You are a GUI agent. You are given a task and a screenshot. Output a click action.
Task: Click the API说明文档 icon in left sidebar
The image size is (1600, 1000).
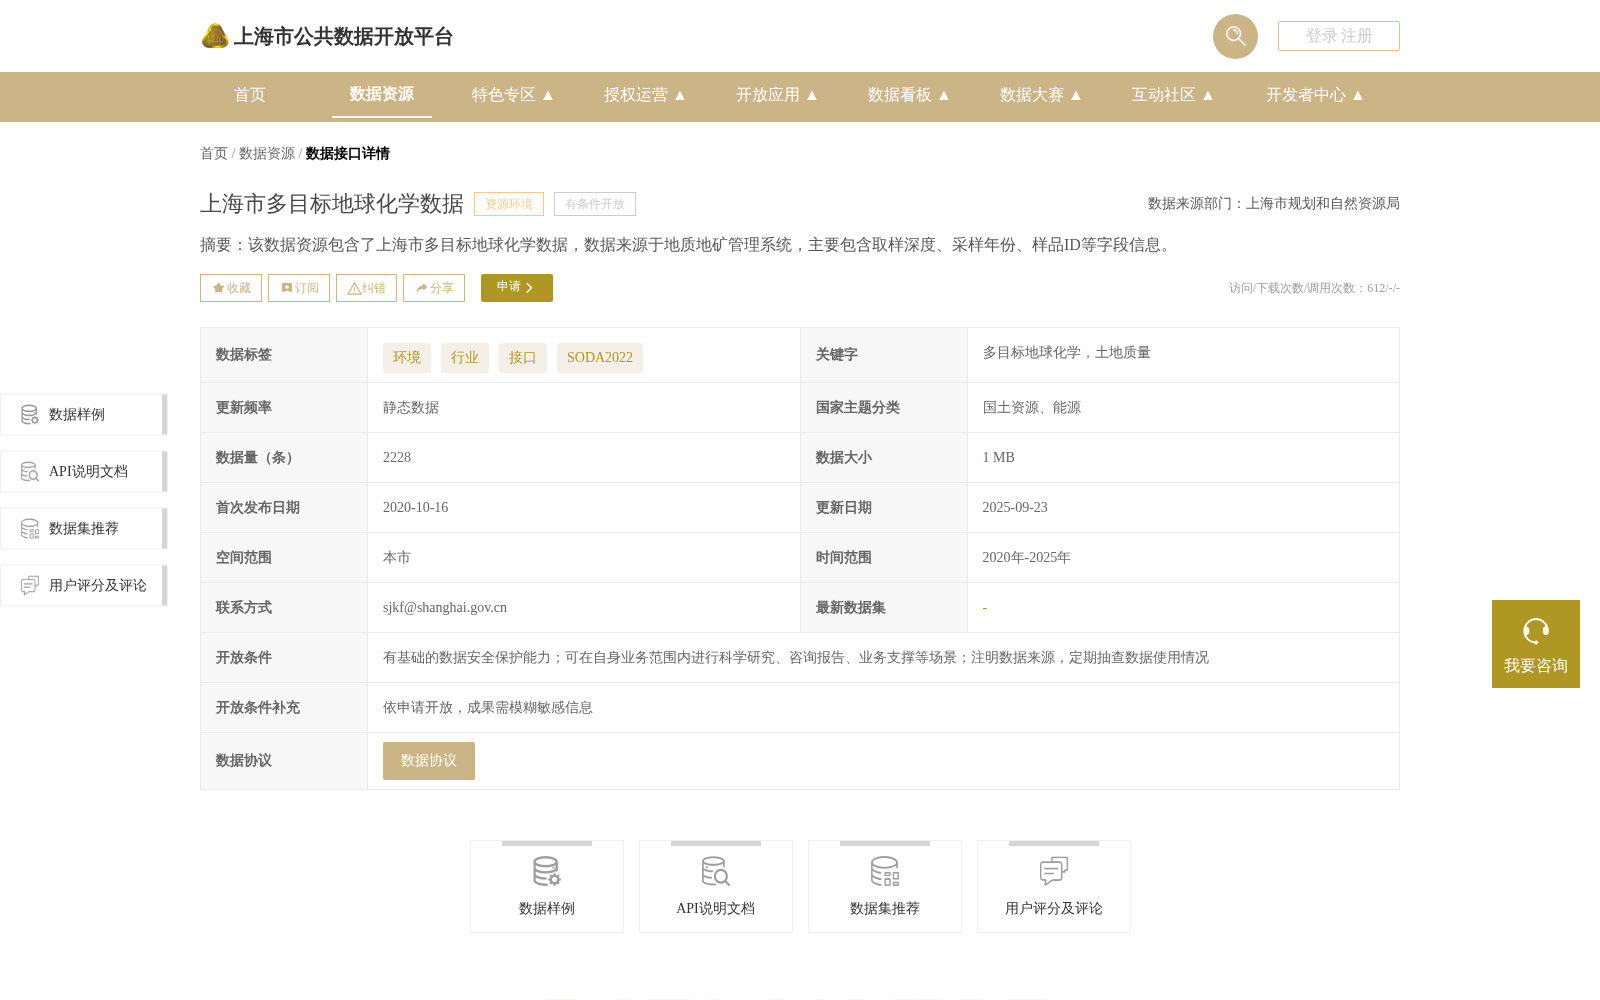pyautogui.click(x=30, y=471)
